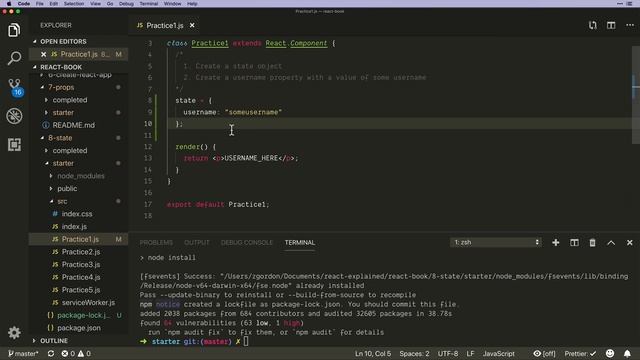Open the Apple menu

click(x=9, y=4)
